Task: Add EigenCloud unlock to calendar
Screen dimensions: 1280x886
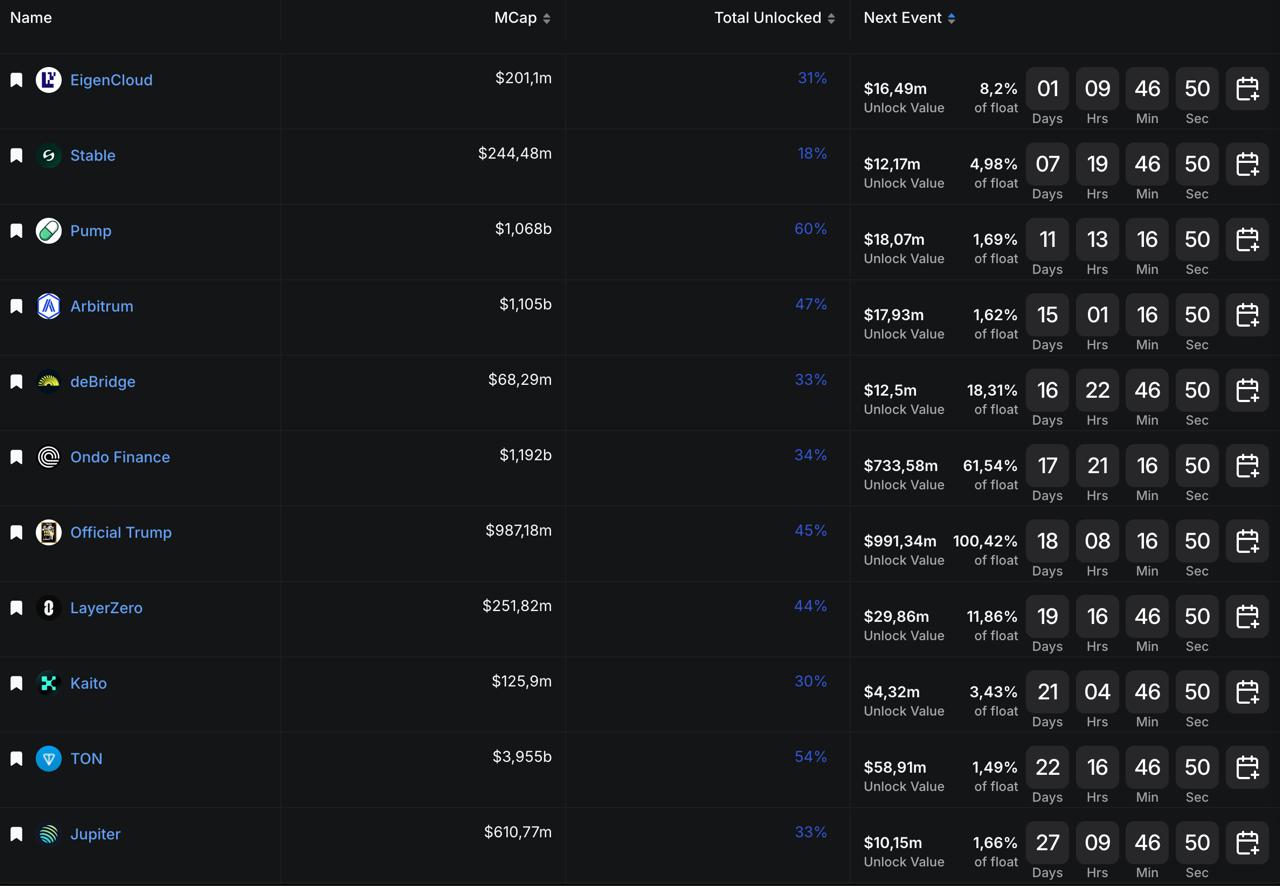Action: [x=1247, y=89]
